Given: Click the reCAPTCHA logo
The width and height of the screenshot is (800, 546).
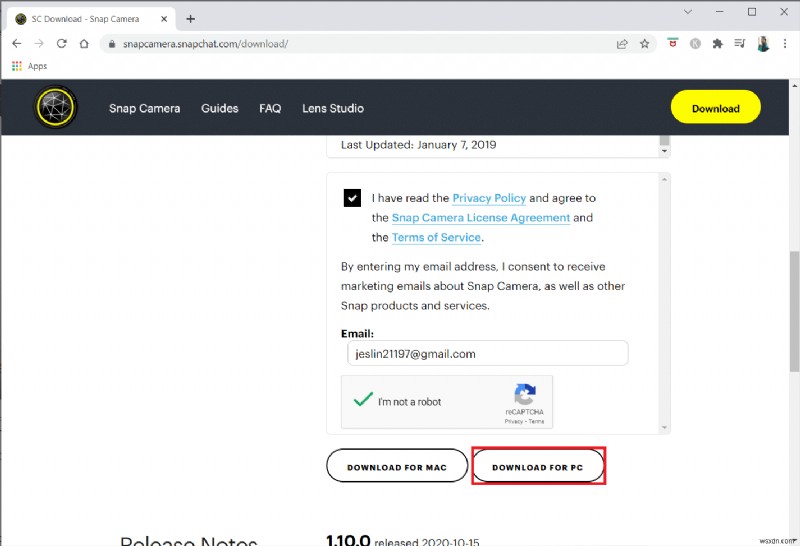Looking at the screenshot, I should [x=524, y=394].
